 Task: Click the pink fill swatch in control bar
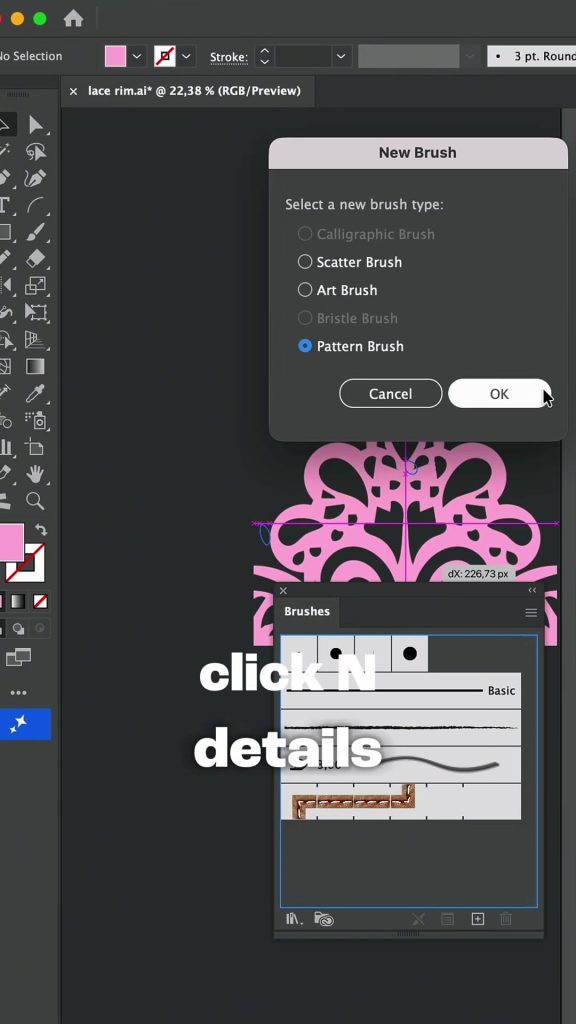[x=115, y=56]
